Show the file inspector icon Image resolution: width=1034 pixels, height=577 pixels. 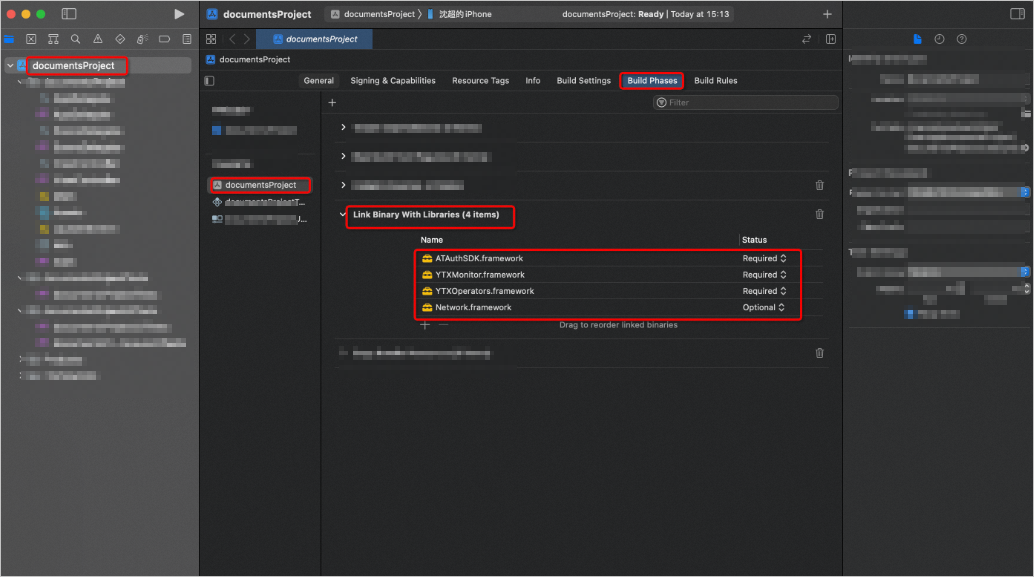click(917, 39)
